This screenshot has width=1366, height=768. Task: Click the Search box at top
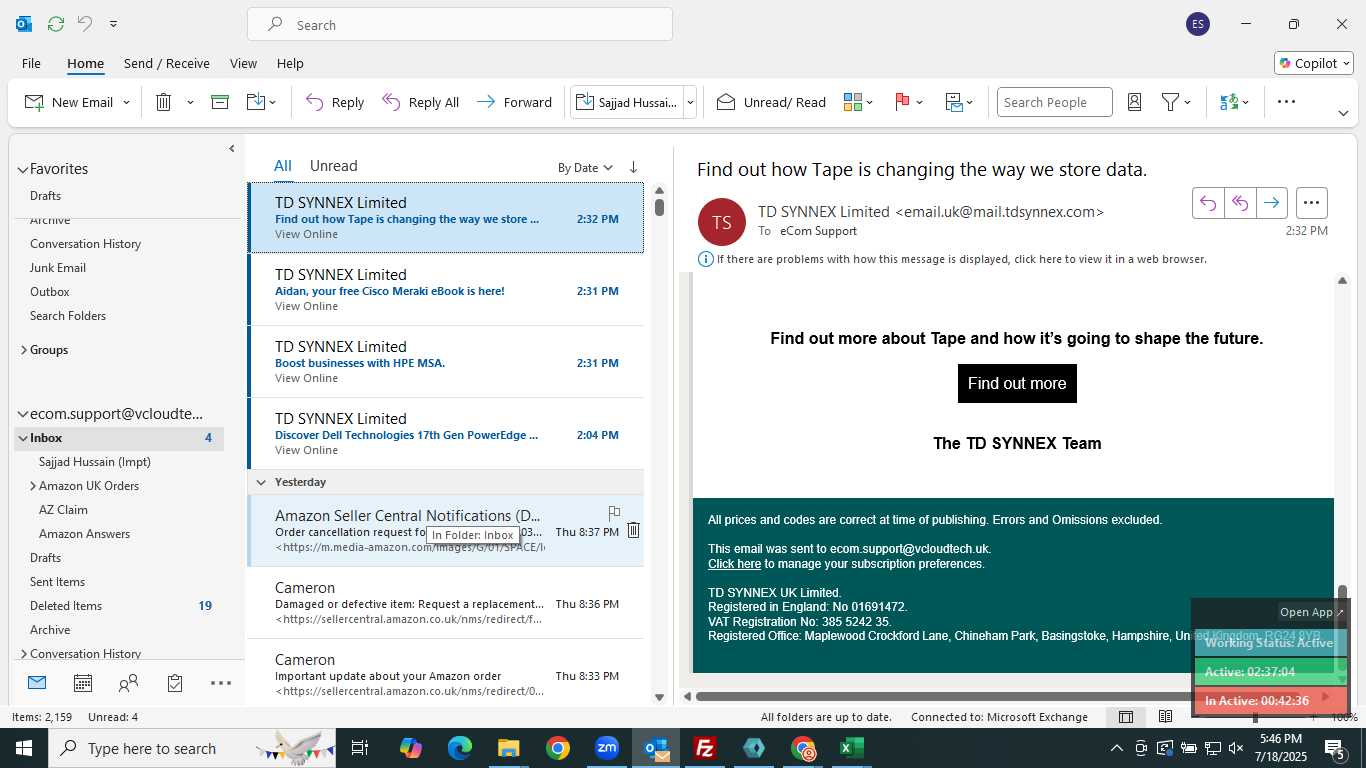tap(460, 25)
